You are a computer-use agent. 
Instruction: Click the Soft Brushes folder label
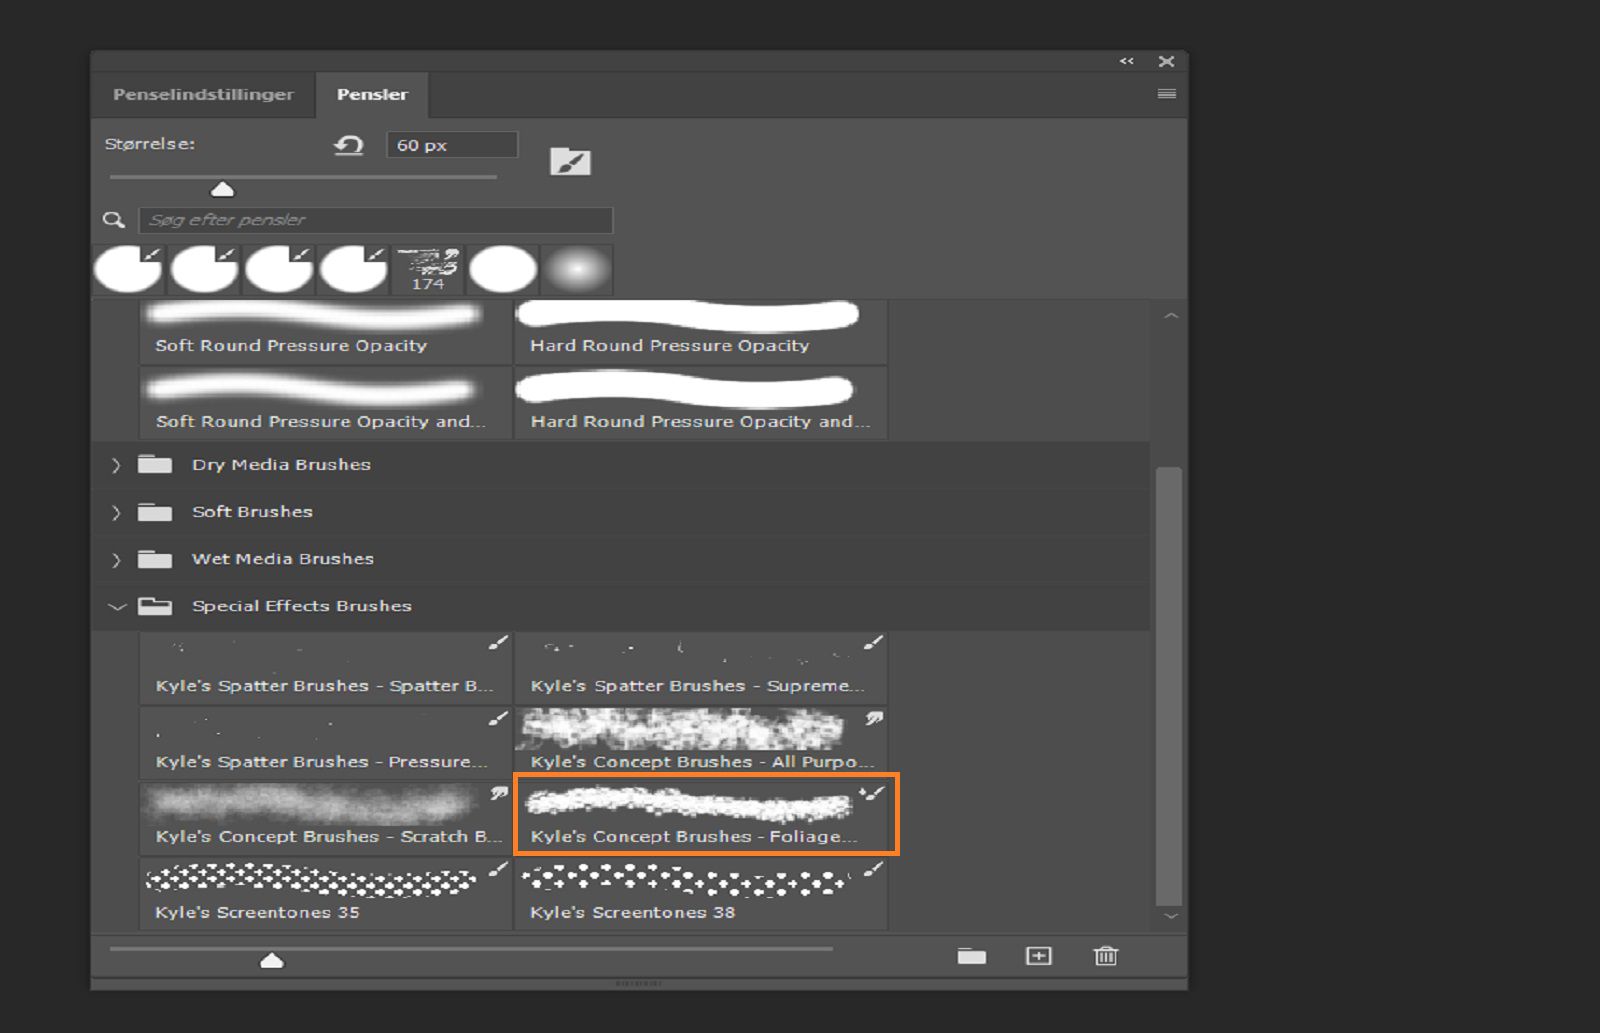click(x=252, y=512)
